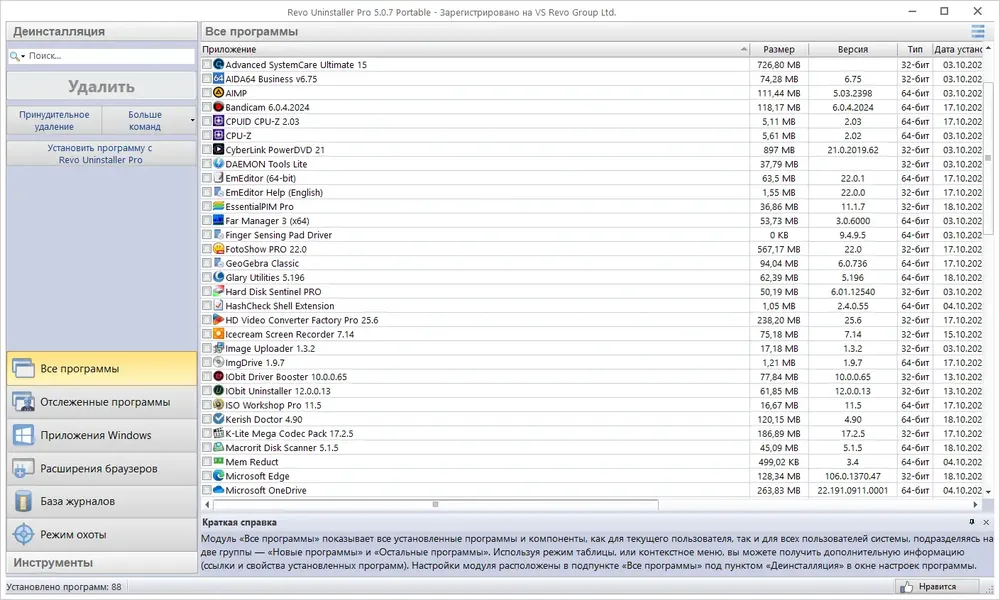Tick the Bandicam 6.0.4.2024 checkbox

(207, 107)
